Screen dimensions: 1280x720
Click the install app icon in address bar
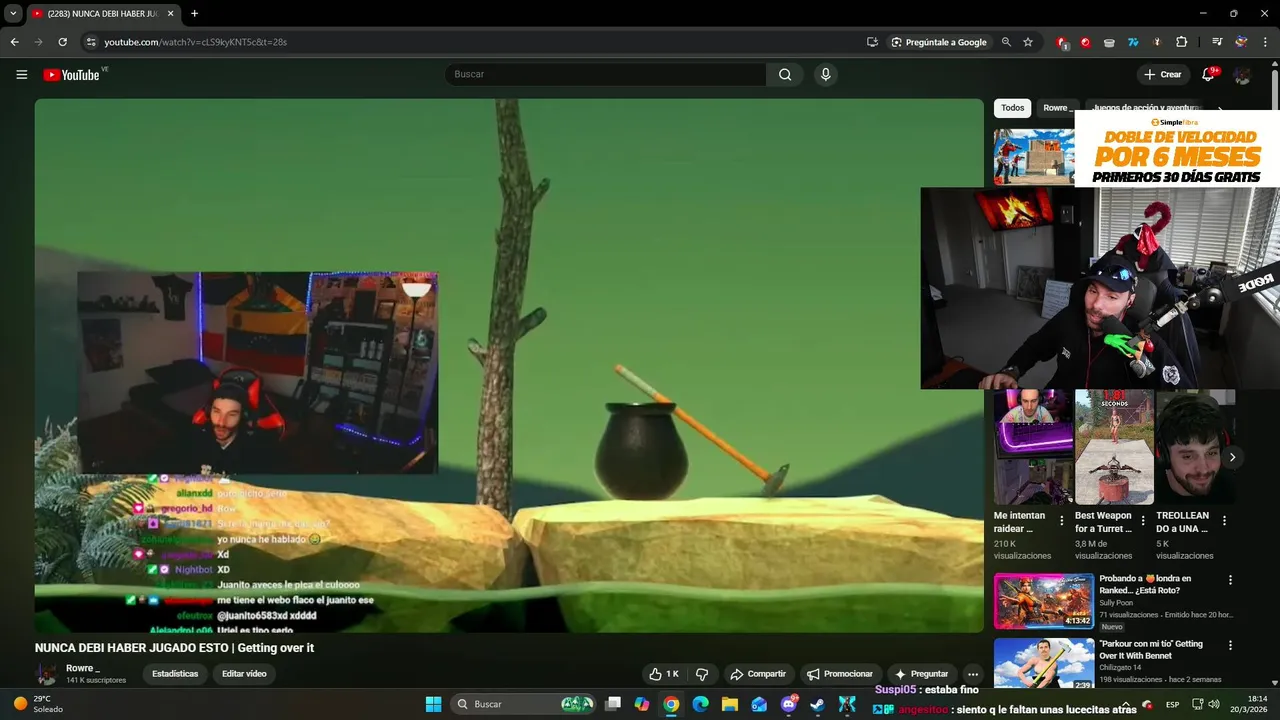click(872, 42)
